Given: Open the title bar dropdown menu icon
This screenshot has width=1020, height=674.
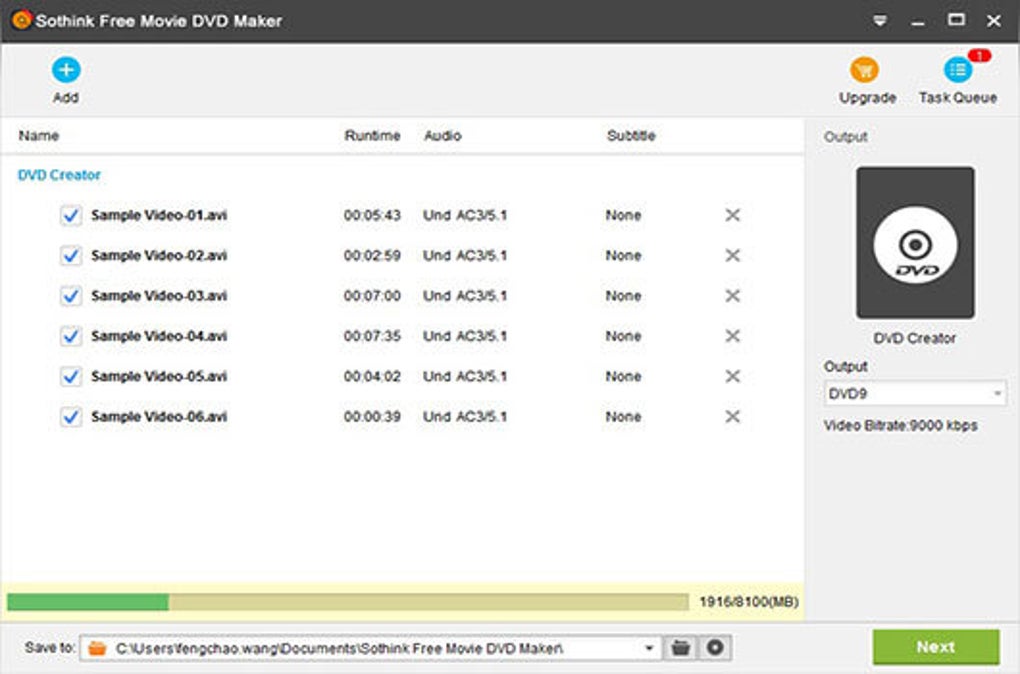Looking at the screenshot, I should click(x=880, y=21).
